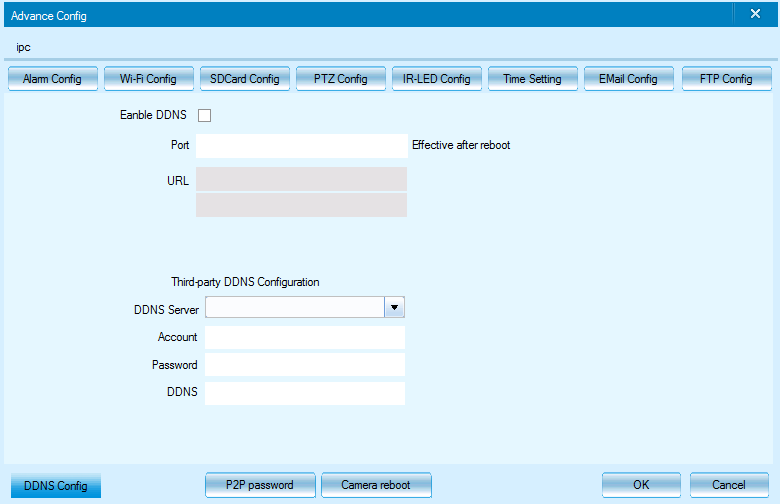Click the 'Effective after reboot' text
The image size is (780, 504).
coord(461,145)
